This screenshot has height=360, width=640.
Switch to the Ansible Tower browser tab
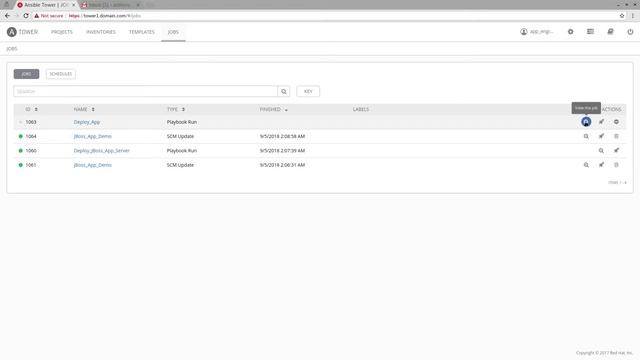(x=46, y=5)
